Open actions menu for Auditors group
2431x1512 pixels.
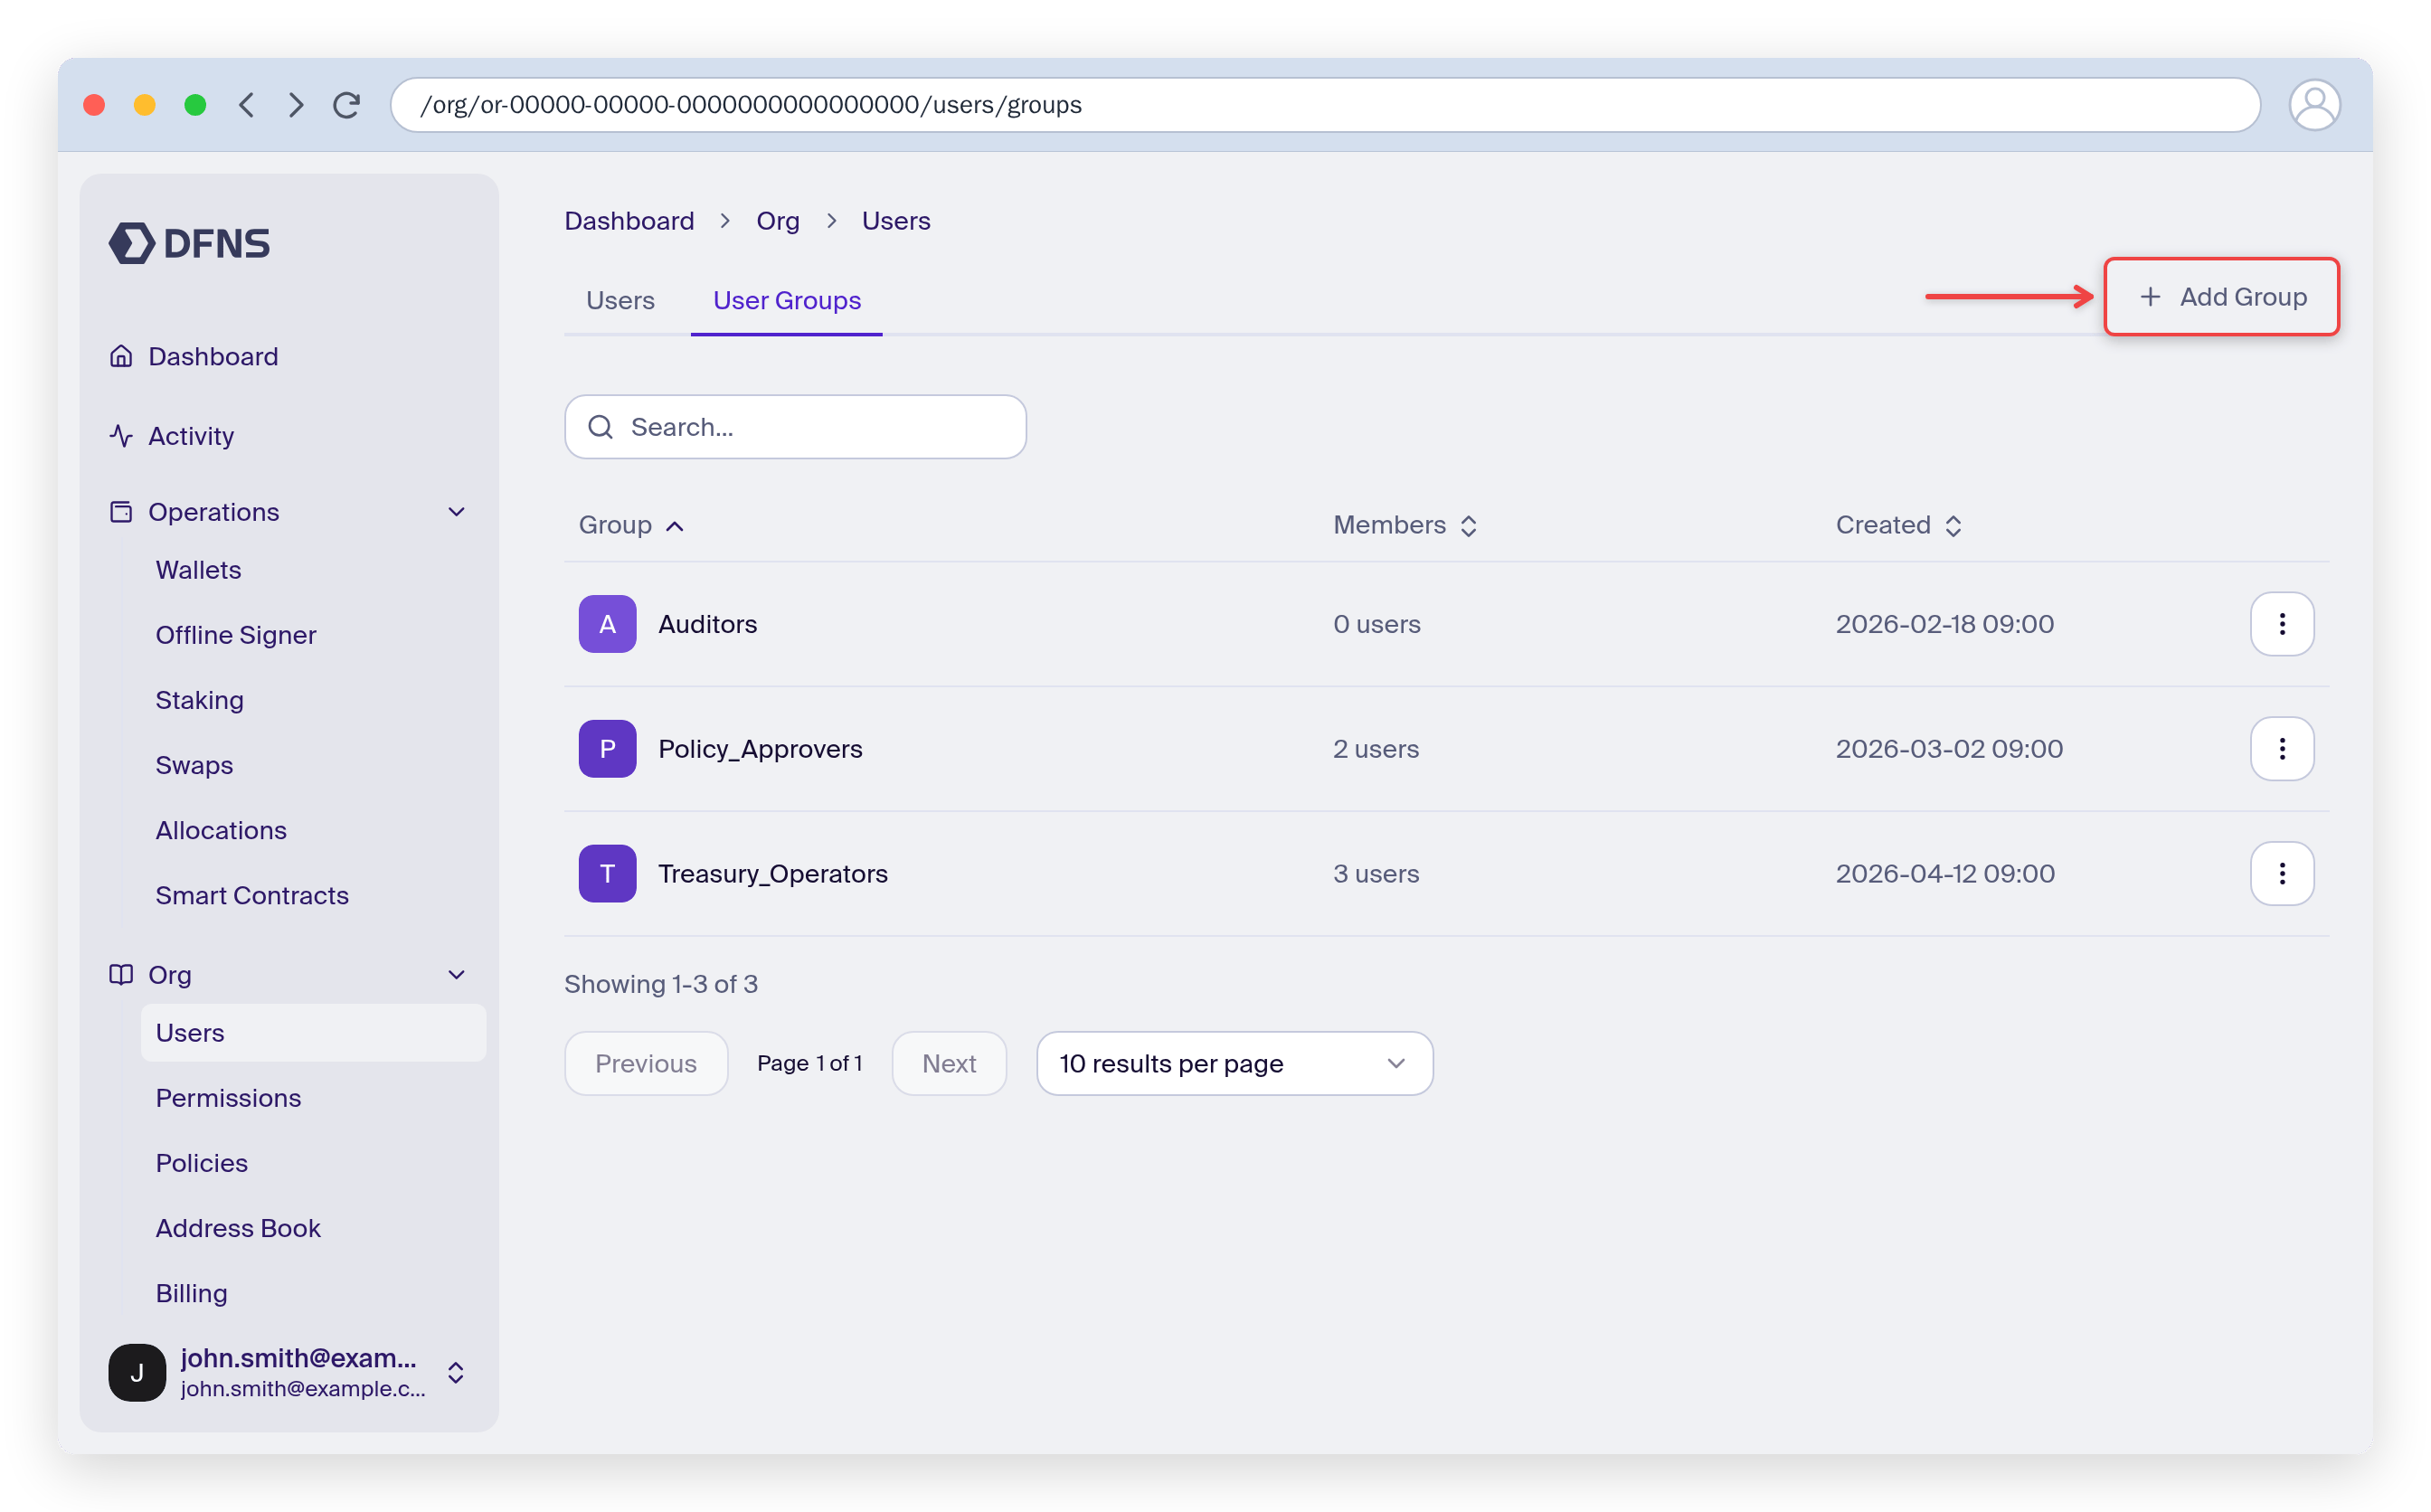point(2281,624)
